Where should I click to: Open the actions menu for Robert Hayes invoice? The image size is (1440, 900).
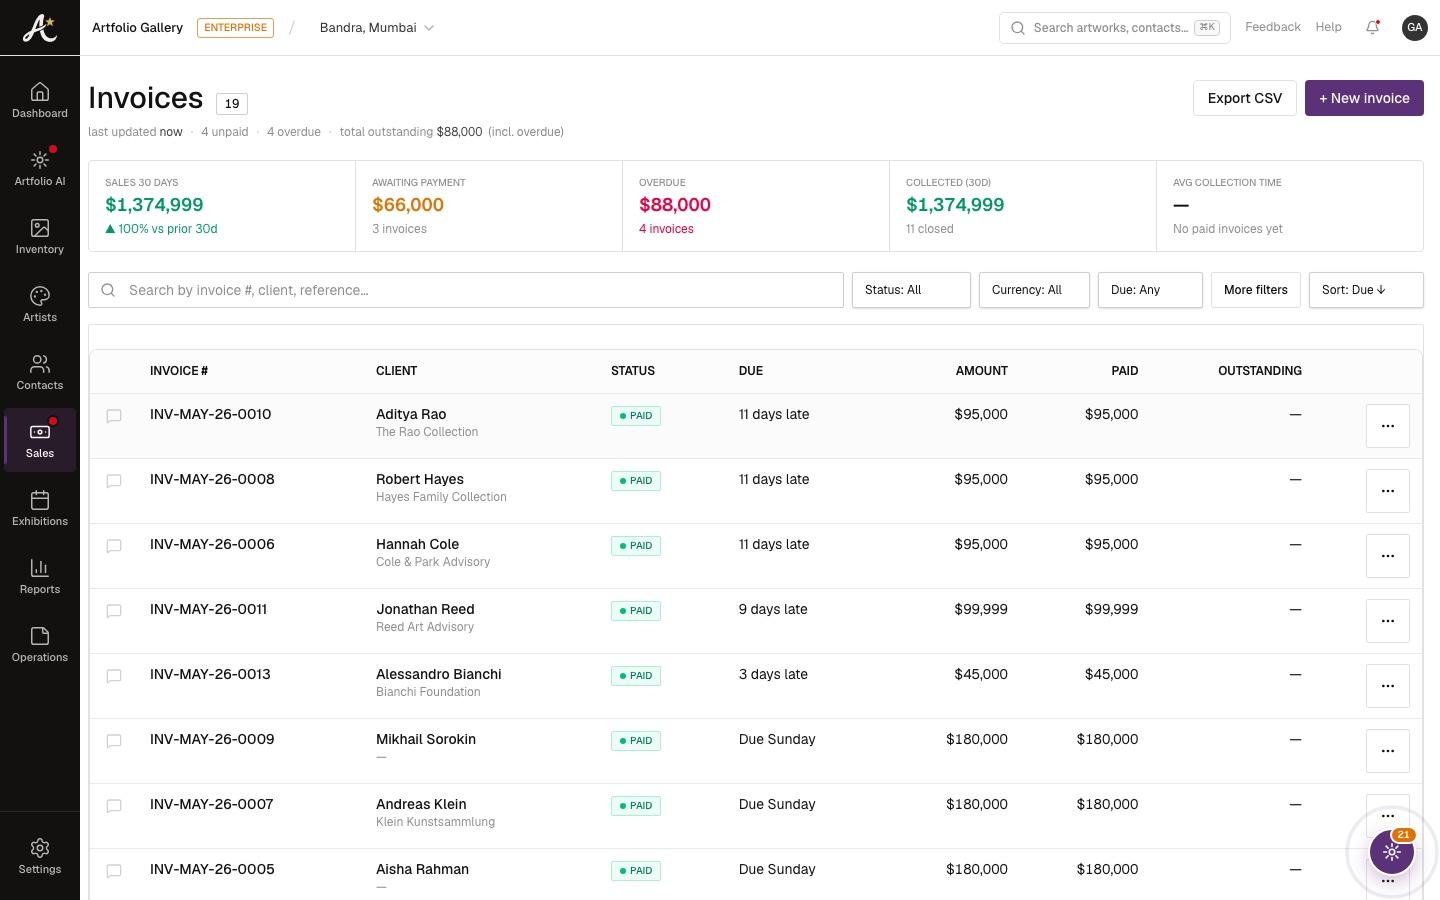(1388, 491)
